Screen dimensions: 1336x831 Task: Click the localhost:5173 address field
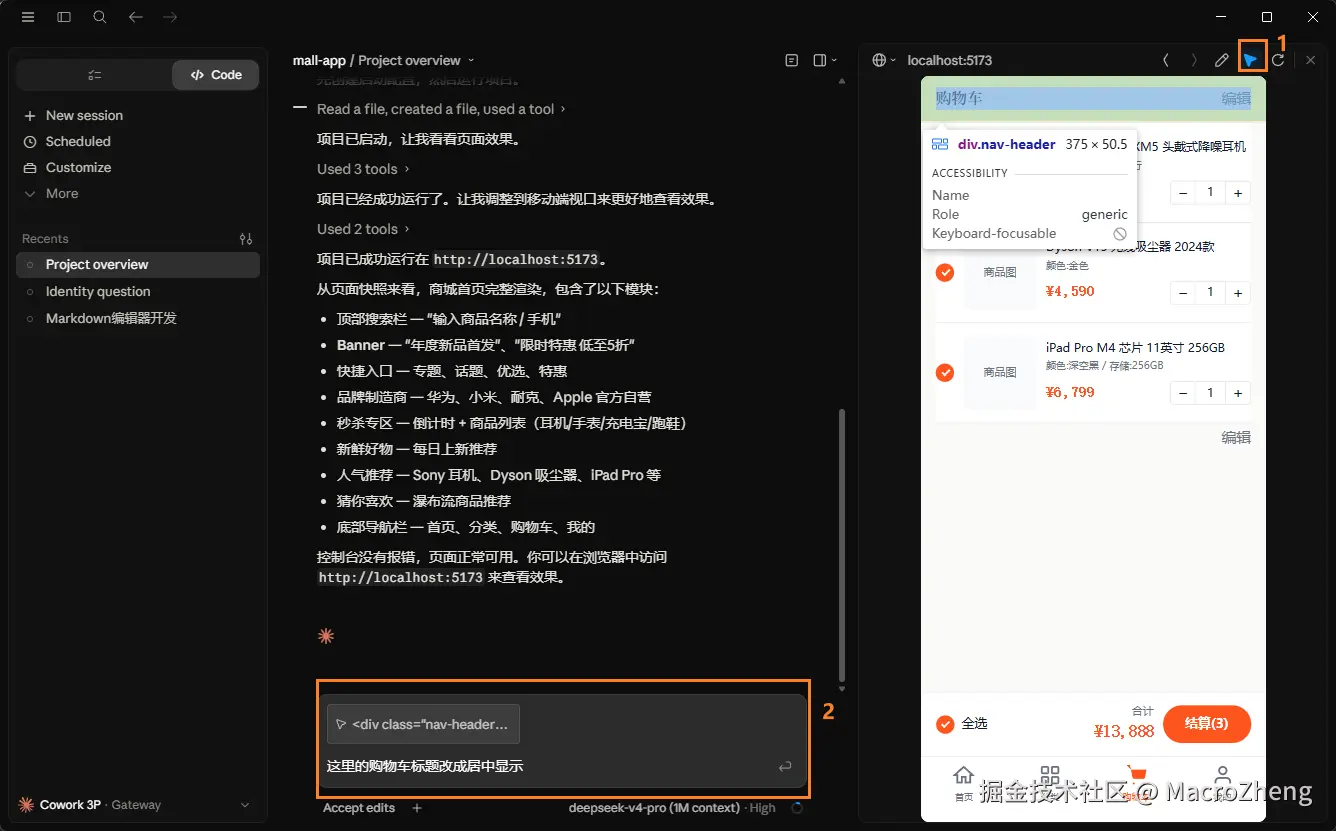[949, 61]
